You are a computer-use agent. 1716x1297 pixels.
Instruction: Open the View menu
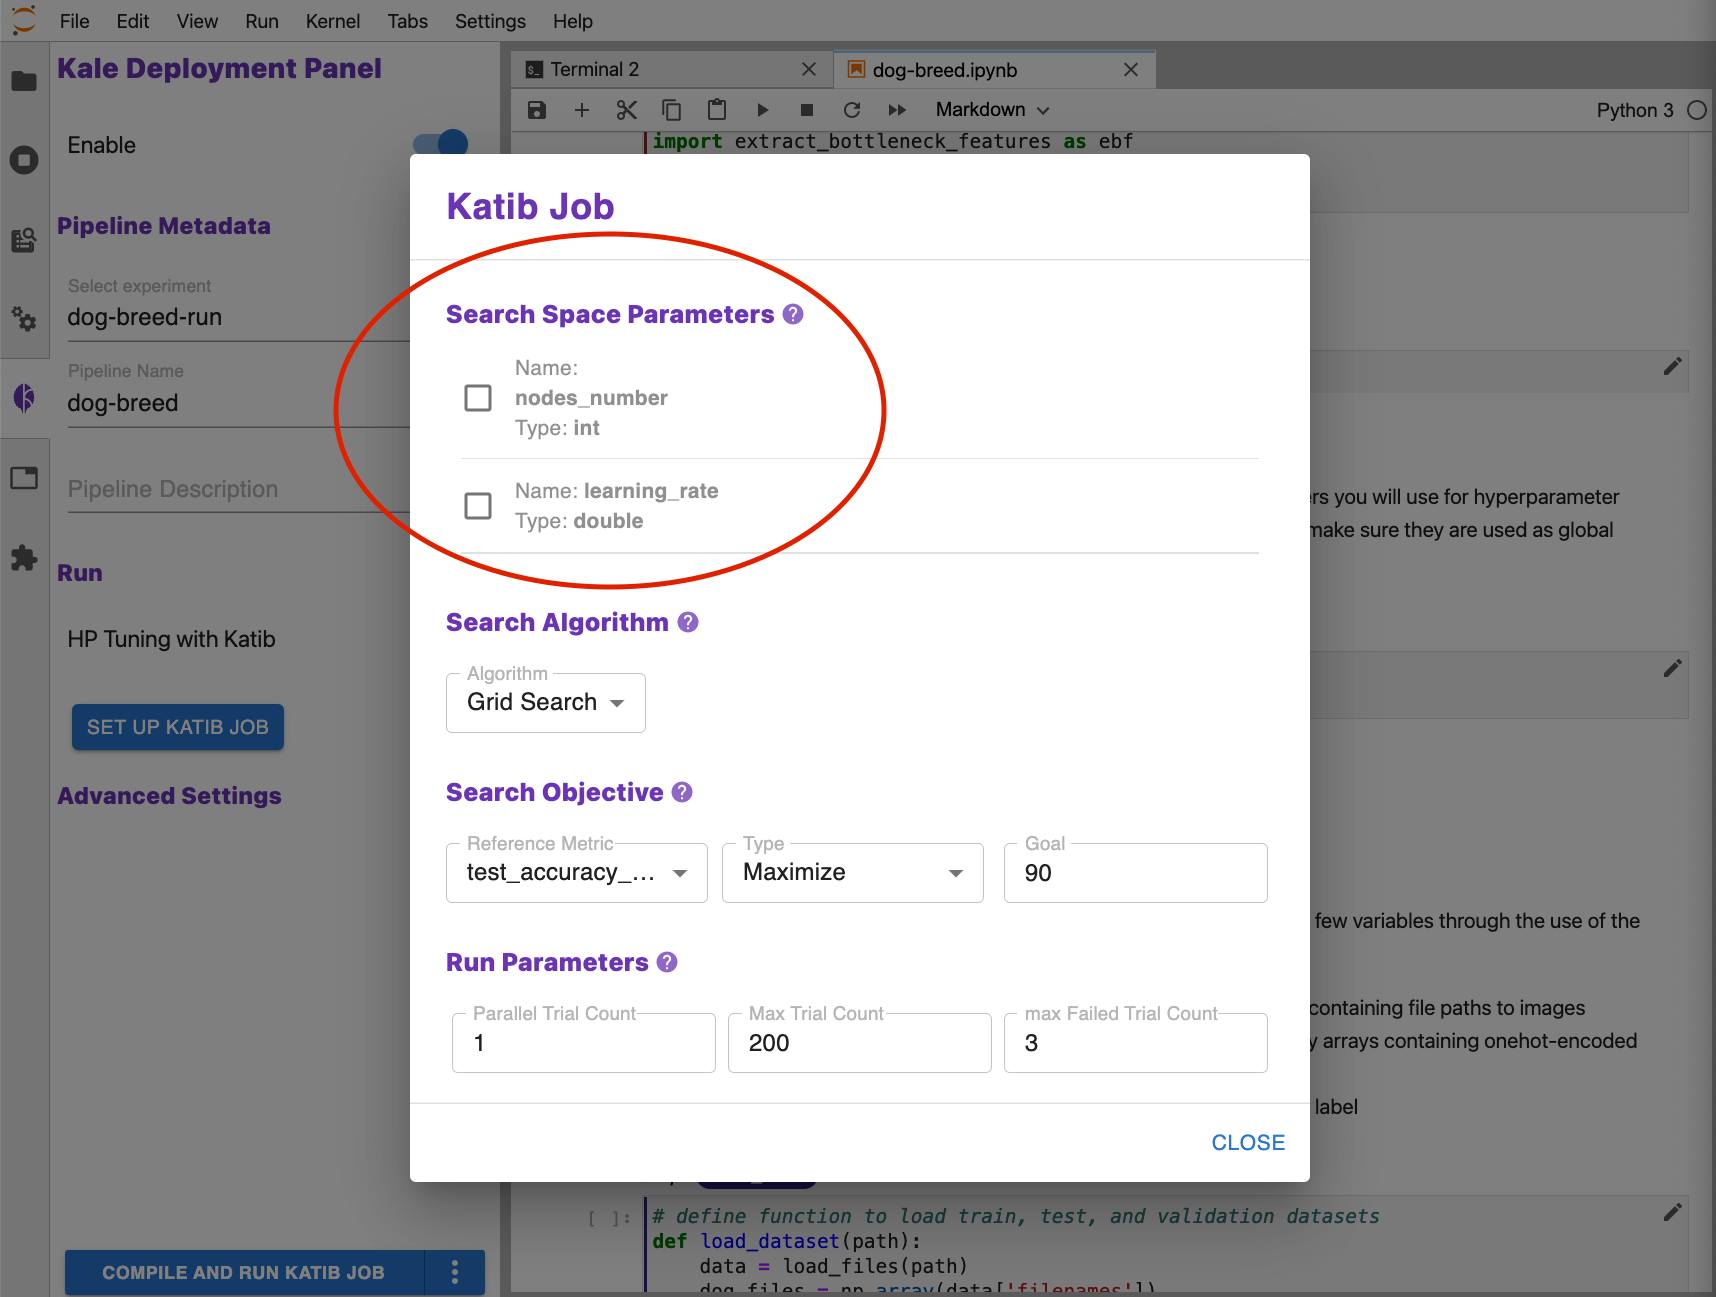coord(197,21)
